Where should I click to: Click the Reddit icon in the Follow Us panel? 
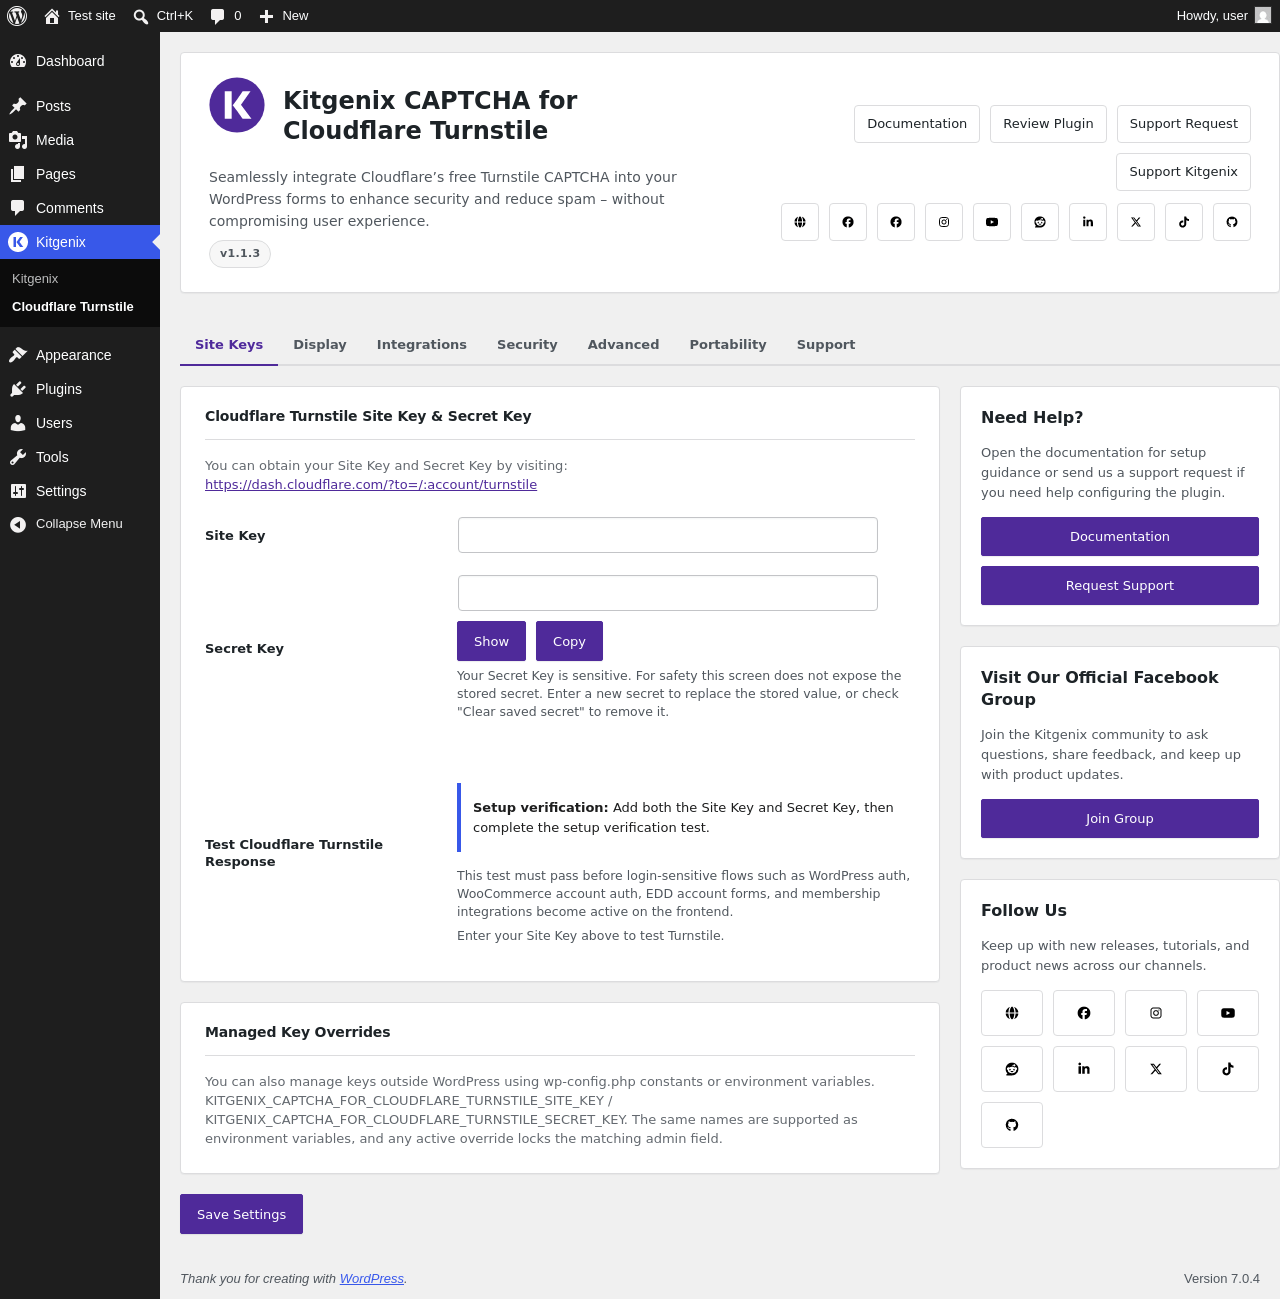pos(1012,1069)
